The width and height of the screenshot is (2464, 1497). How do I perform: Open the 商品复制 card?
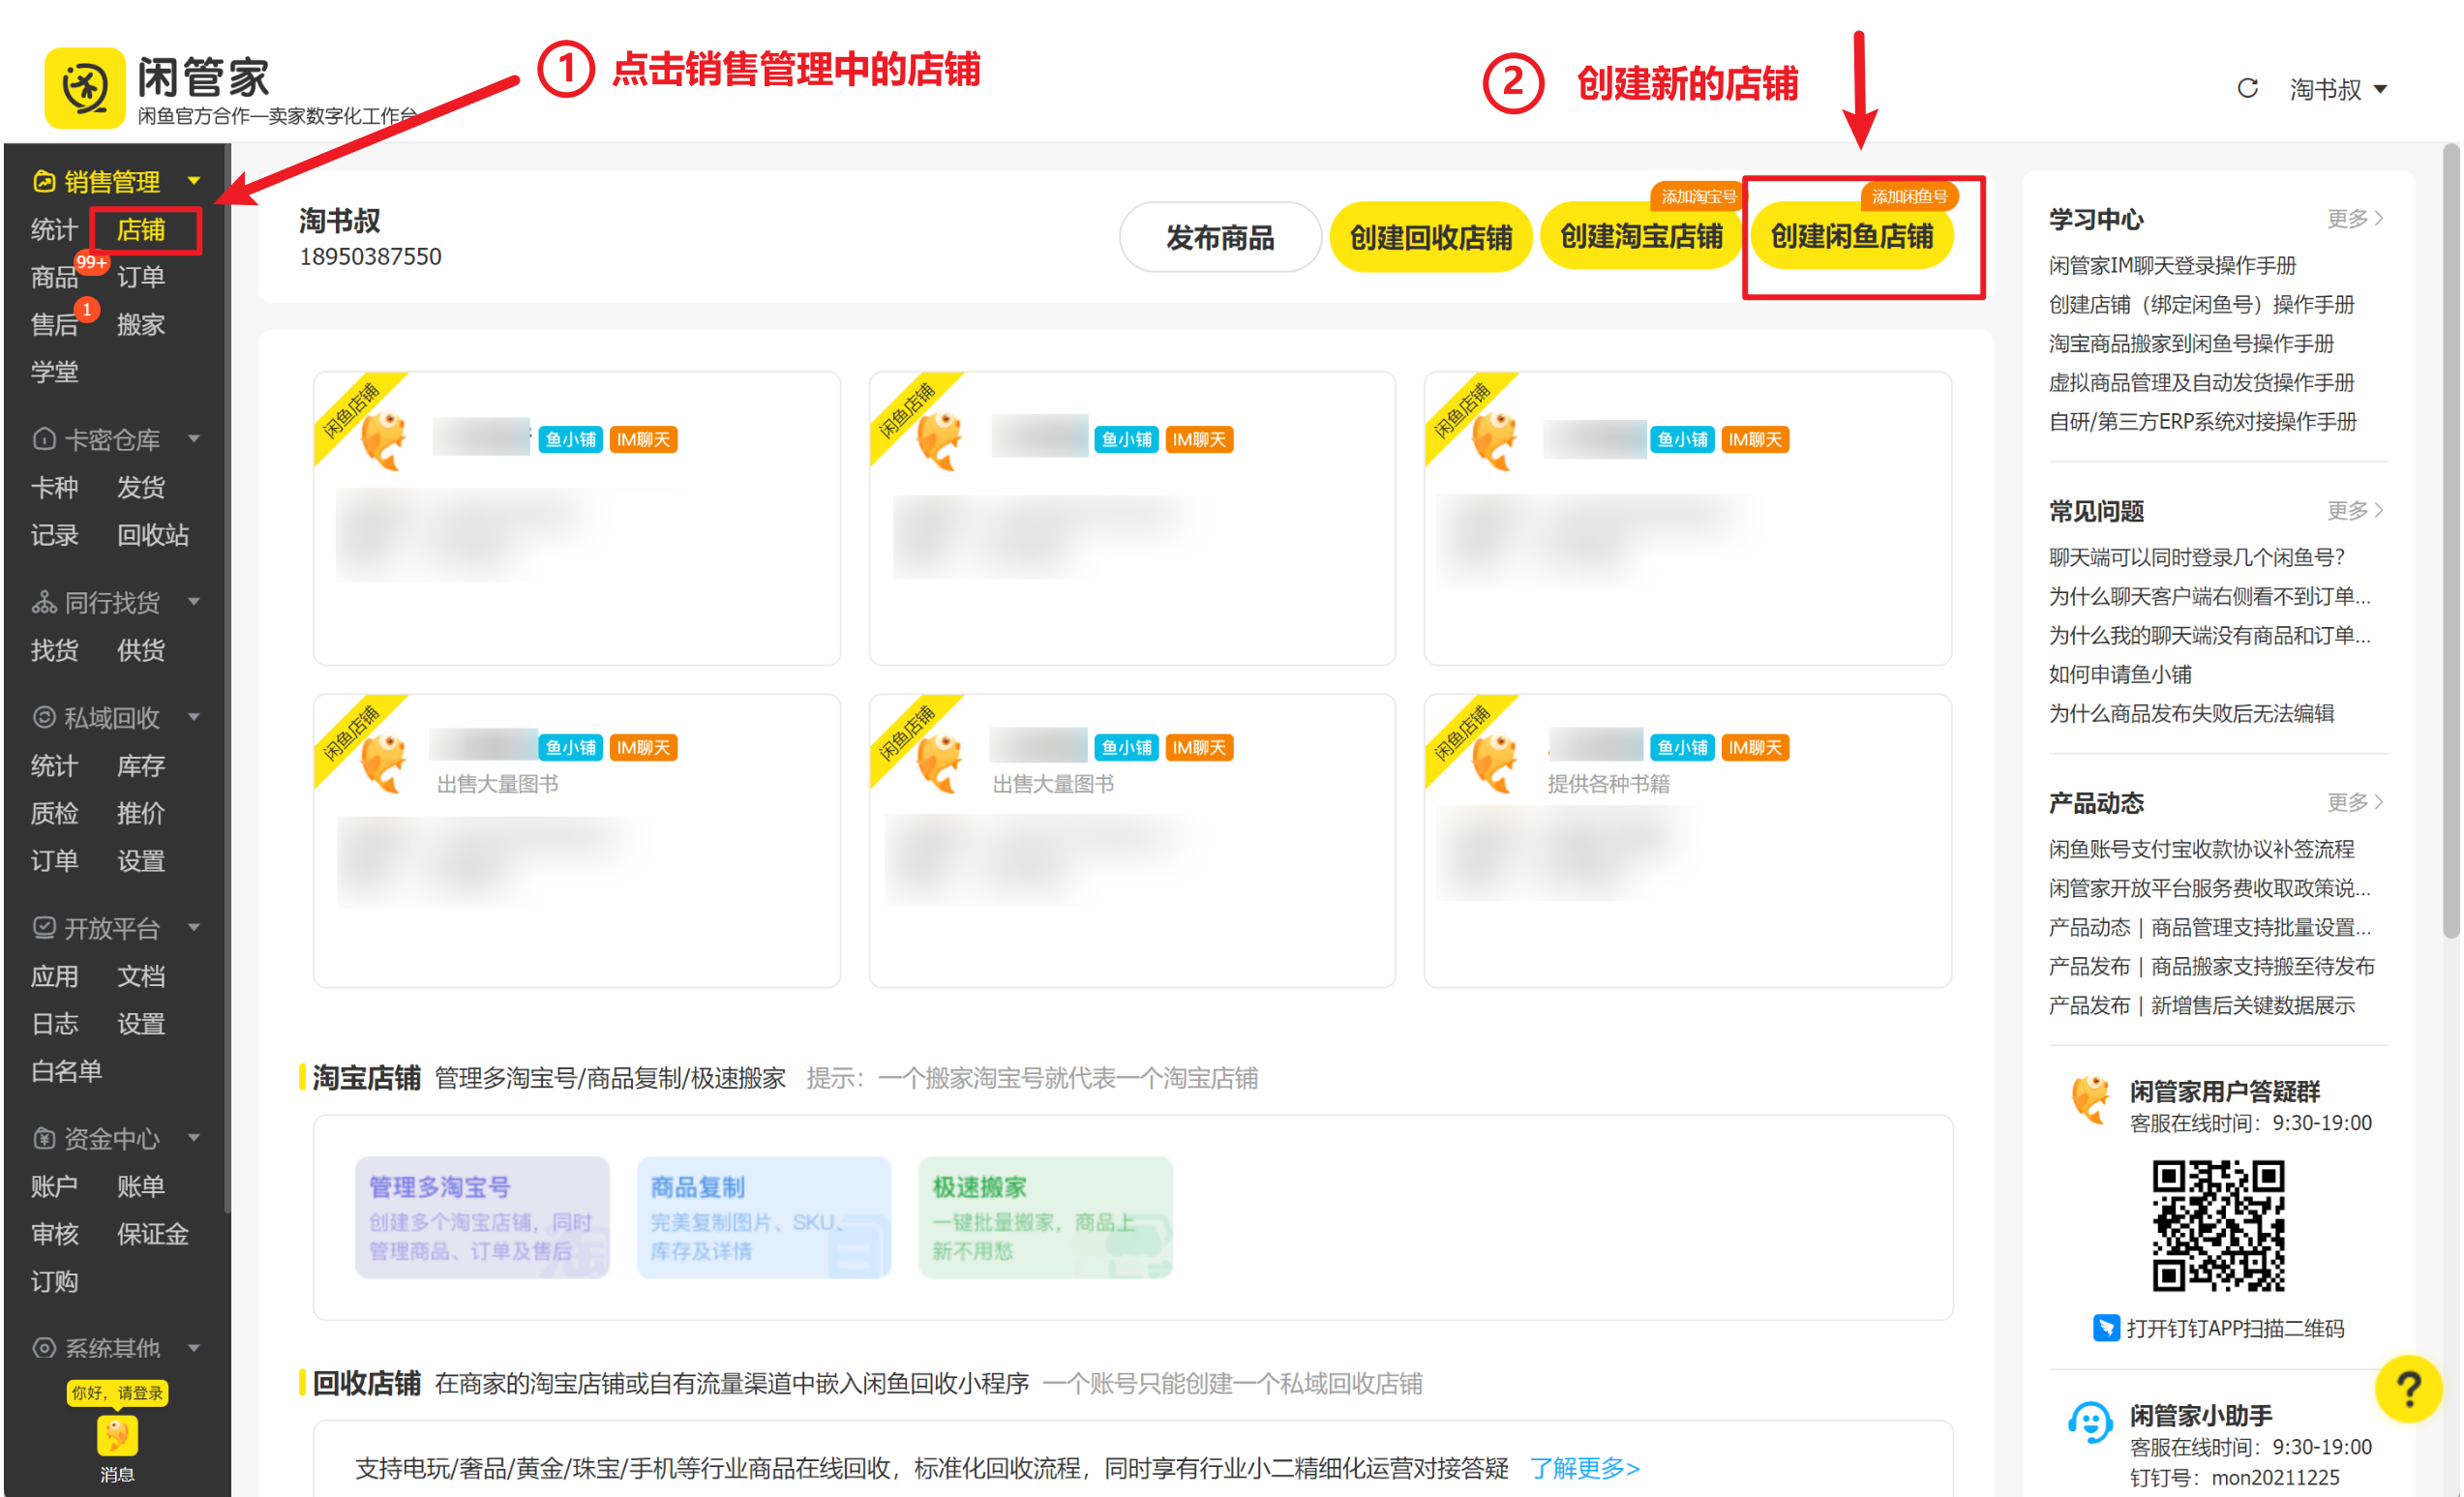point(764,1217)
